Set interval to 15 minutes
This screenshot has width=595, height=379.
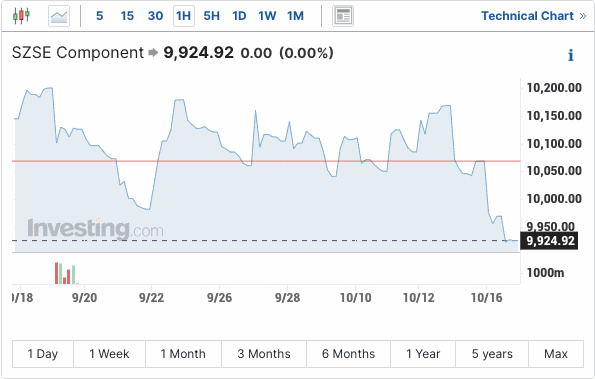pos(127,16)
